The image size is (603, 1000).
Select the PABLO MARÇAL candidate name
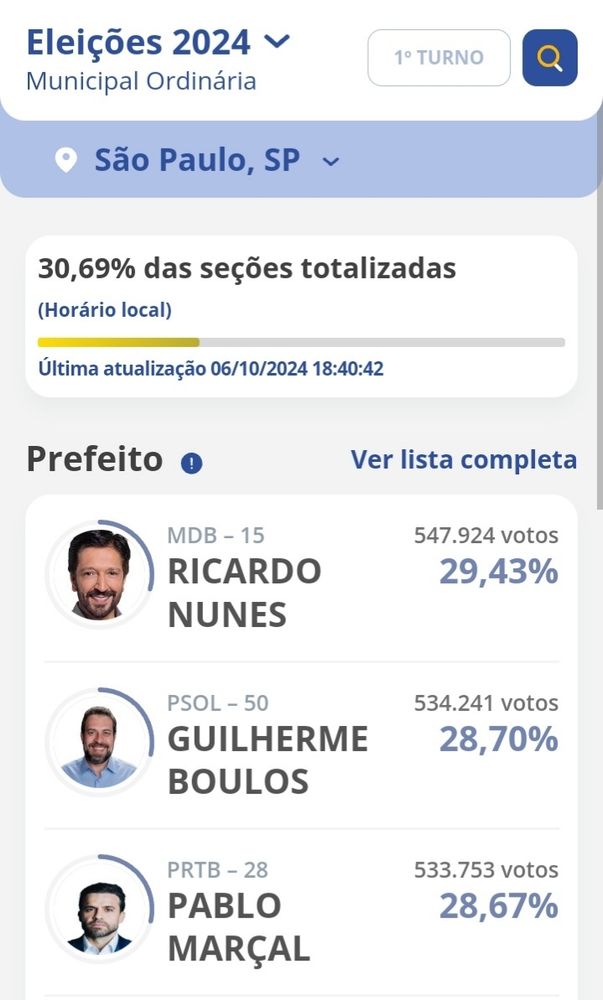point(238,927)
